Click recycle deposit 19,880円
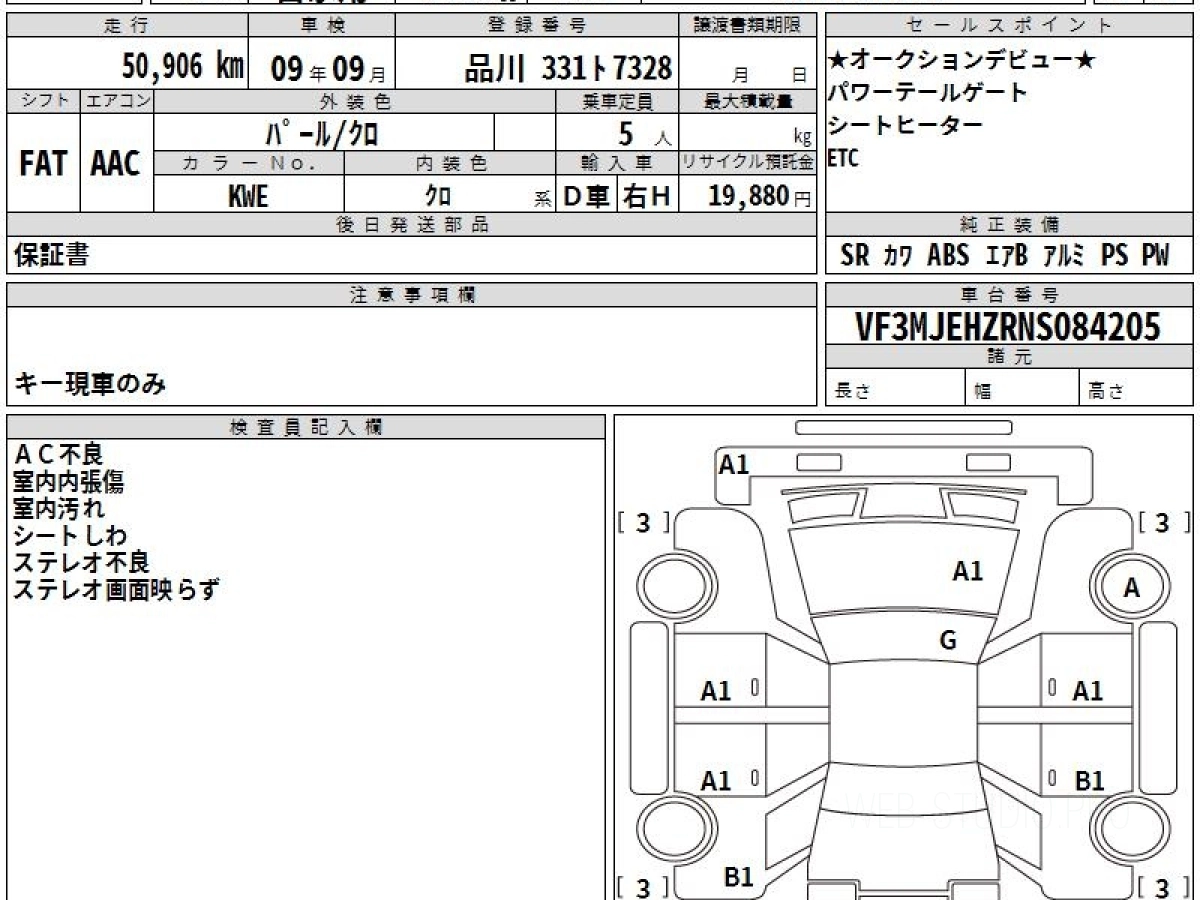 pos(760,196)
